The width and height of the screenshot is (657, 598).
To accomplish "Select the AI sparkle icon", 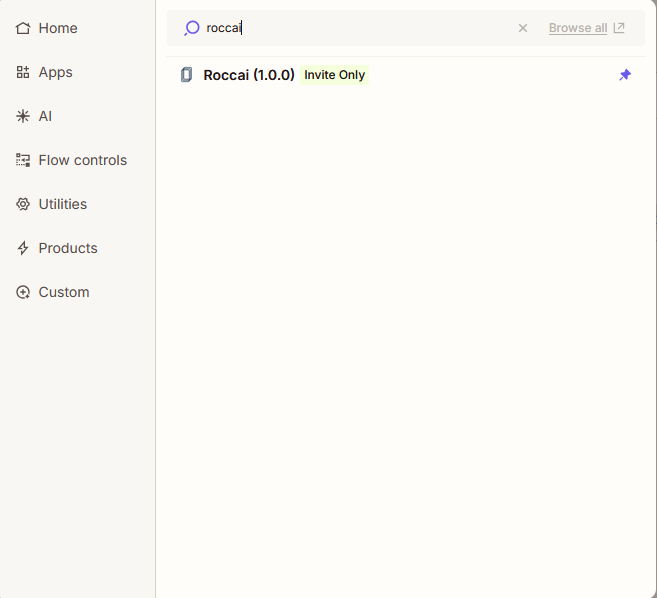I will pos(23,116).
